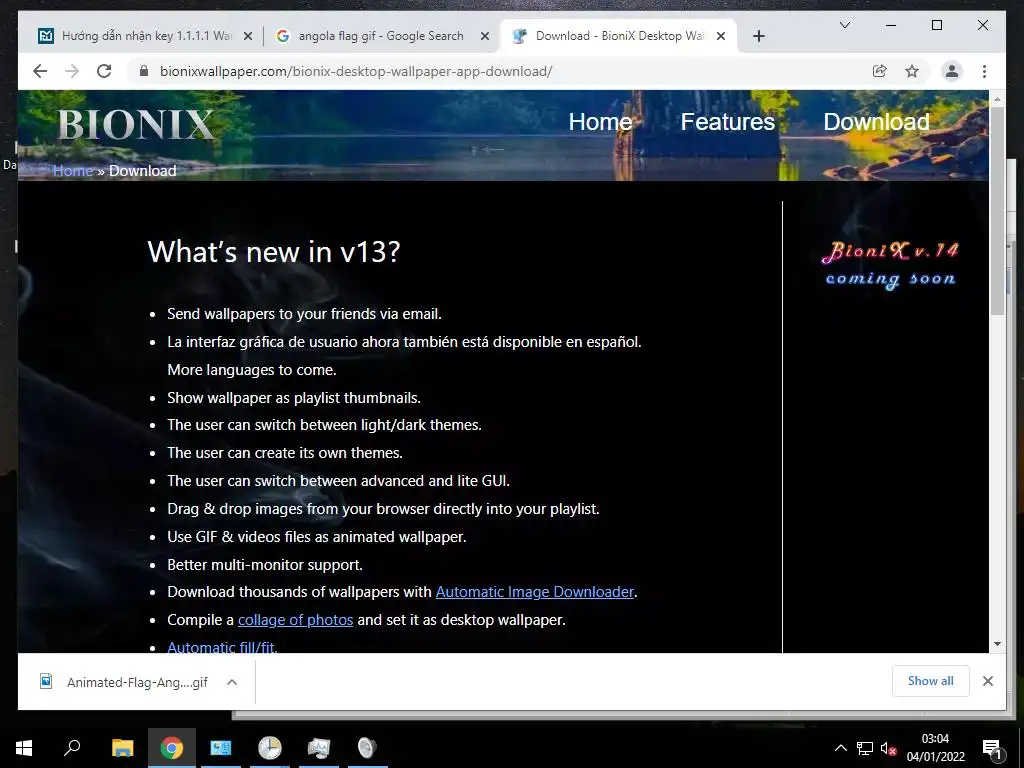Click the address bar URL
1024x768 pixels.
(x=356, y=71)
